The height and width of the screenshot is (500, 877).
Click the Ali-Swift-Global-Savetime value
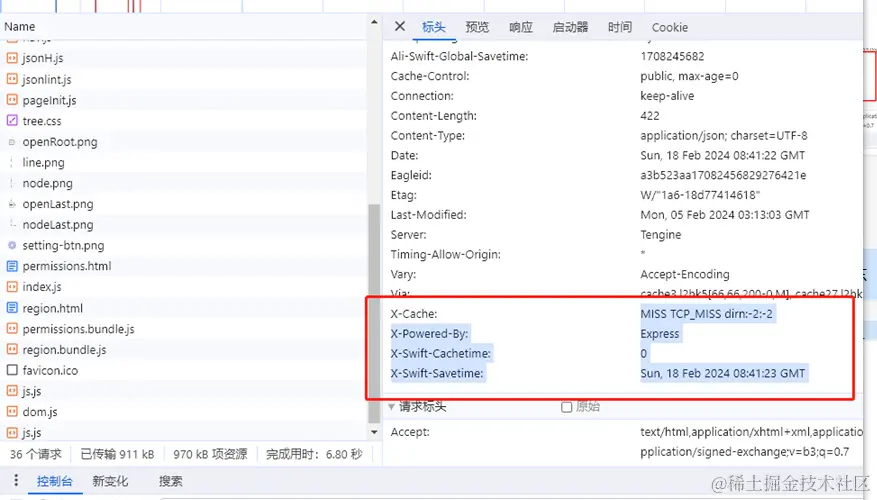(672, 56)
